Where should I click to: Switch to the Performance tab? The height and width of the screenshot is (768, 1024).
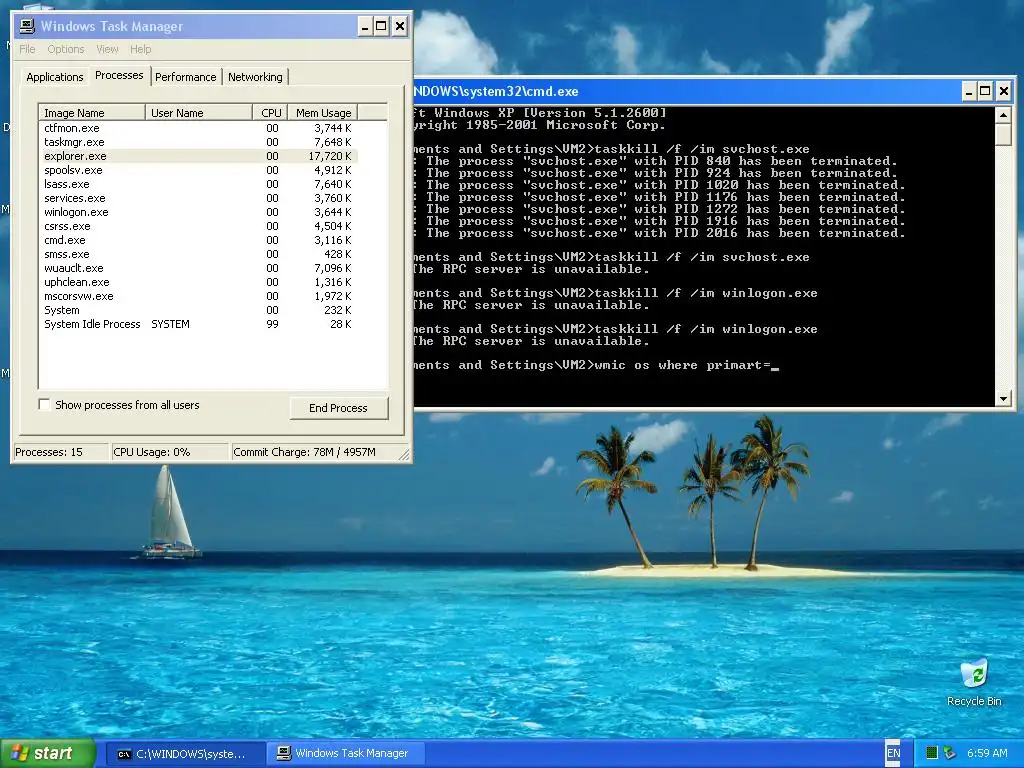pos(185,77)
